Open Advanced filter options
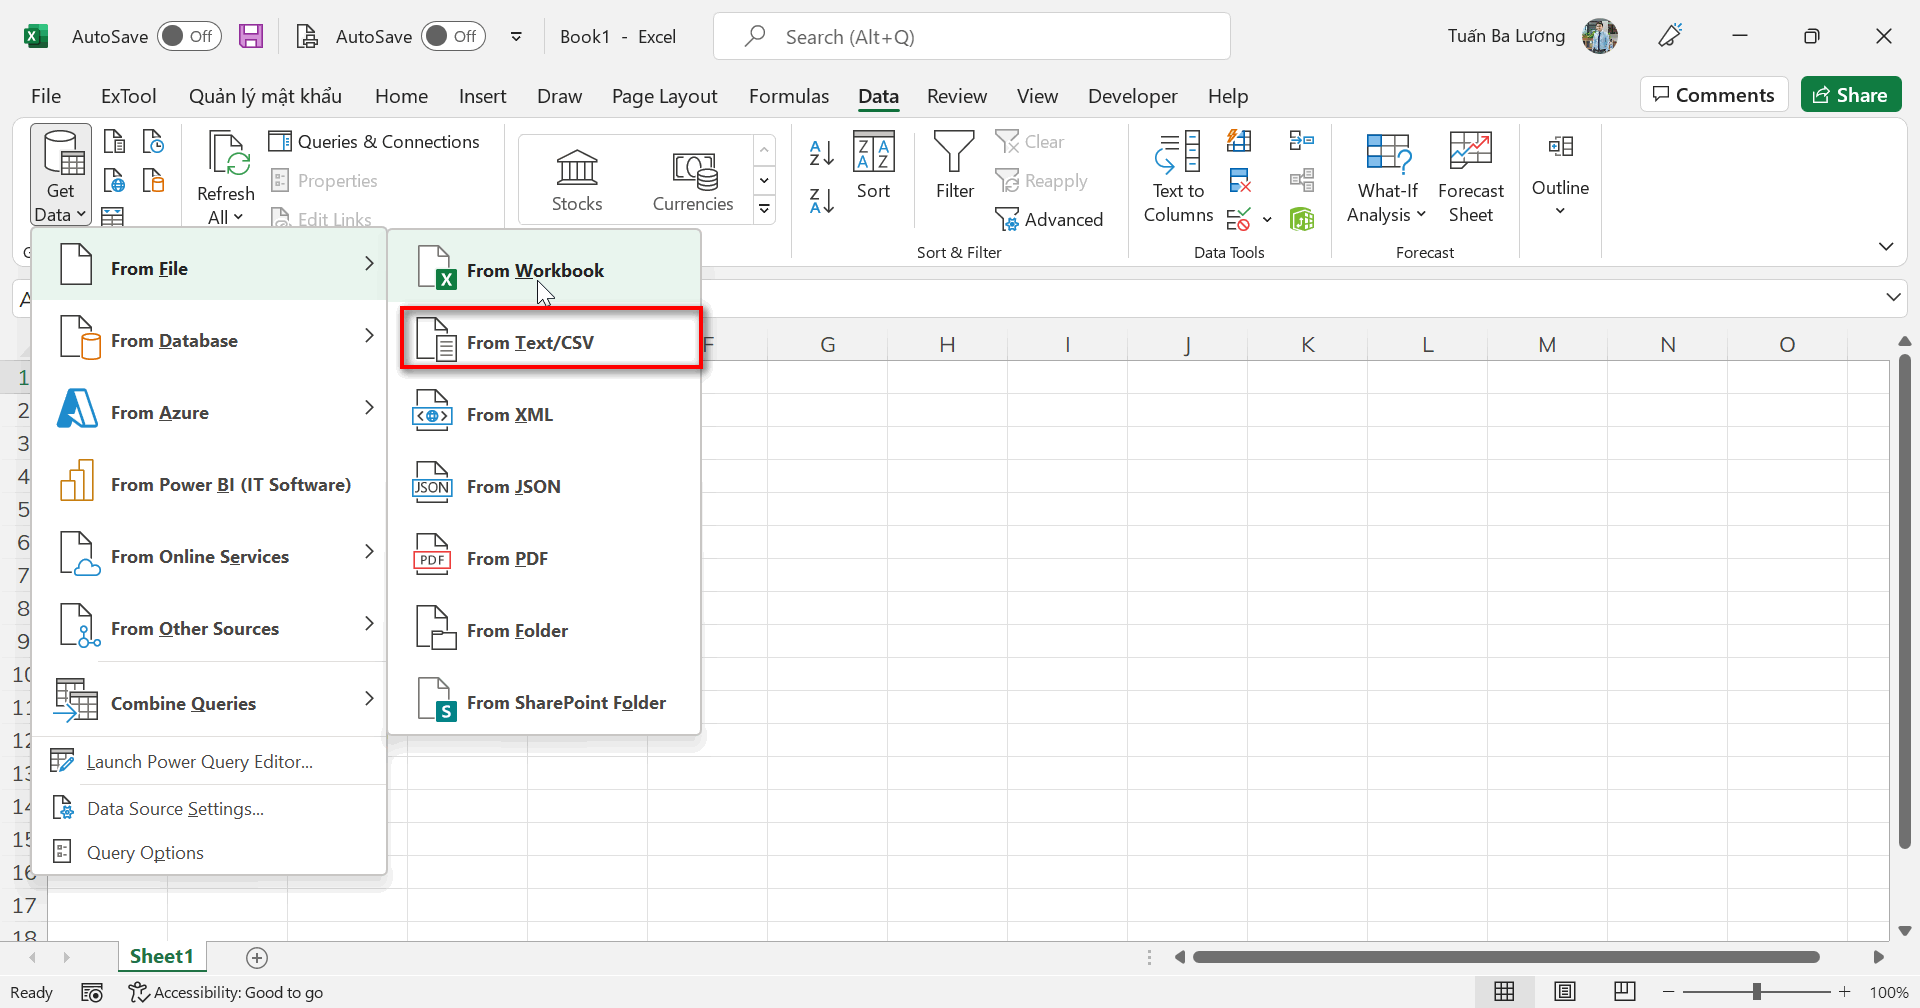The width and height of the screenshot is (1920, 1008). [x=1049, y=219]
